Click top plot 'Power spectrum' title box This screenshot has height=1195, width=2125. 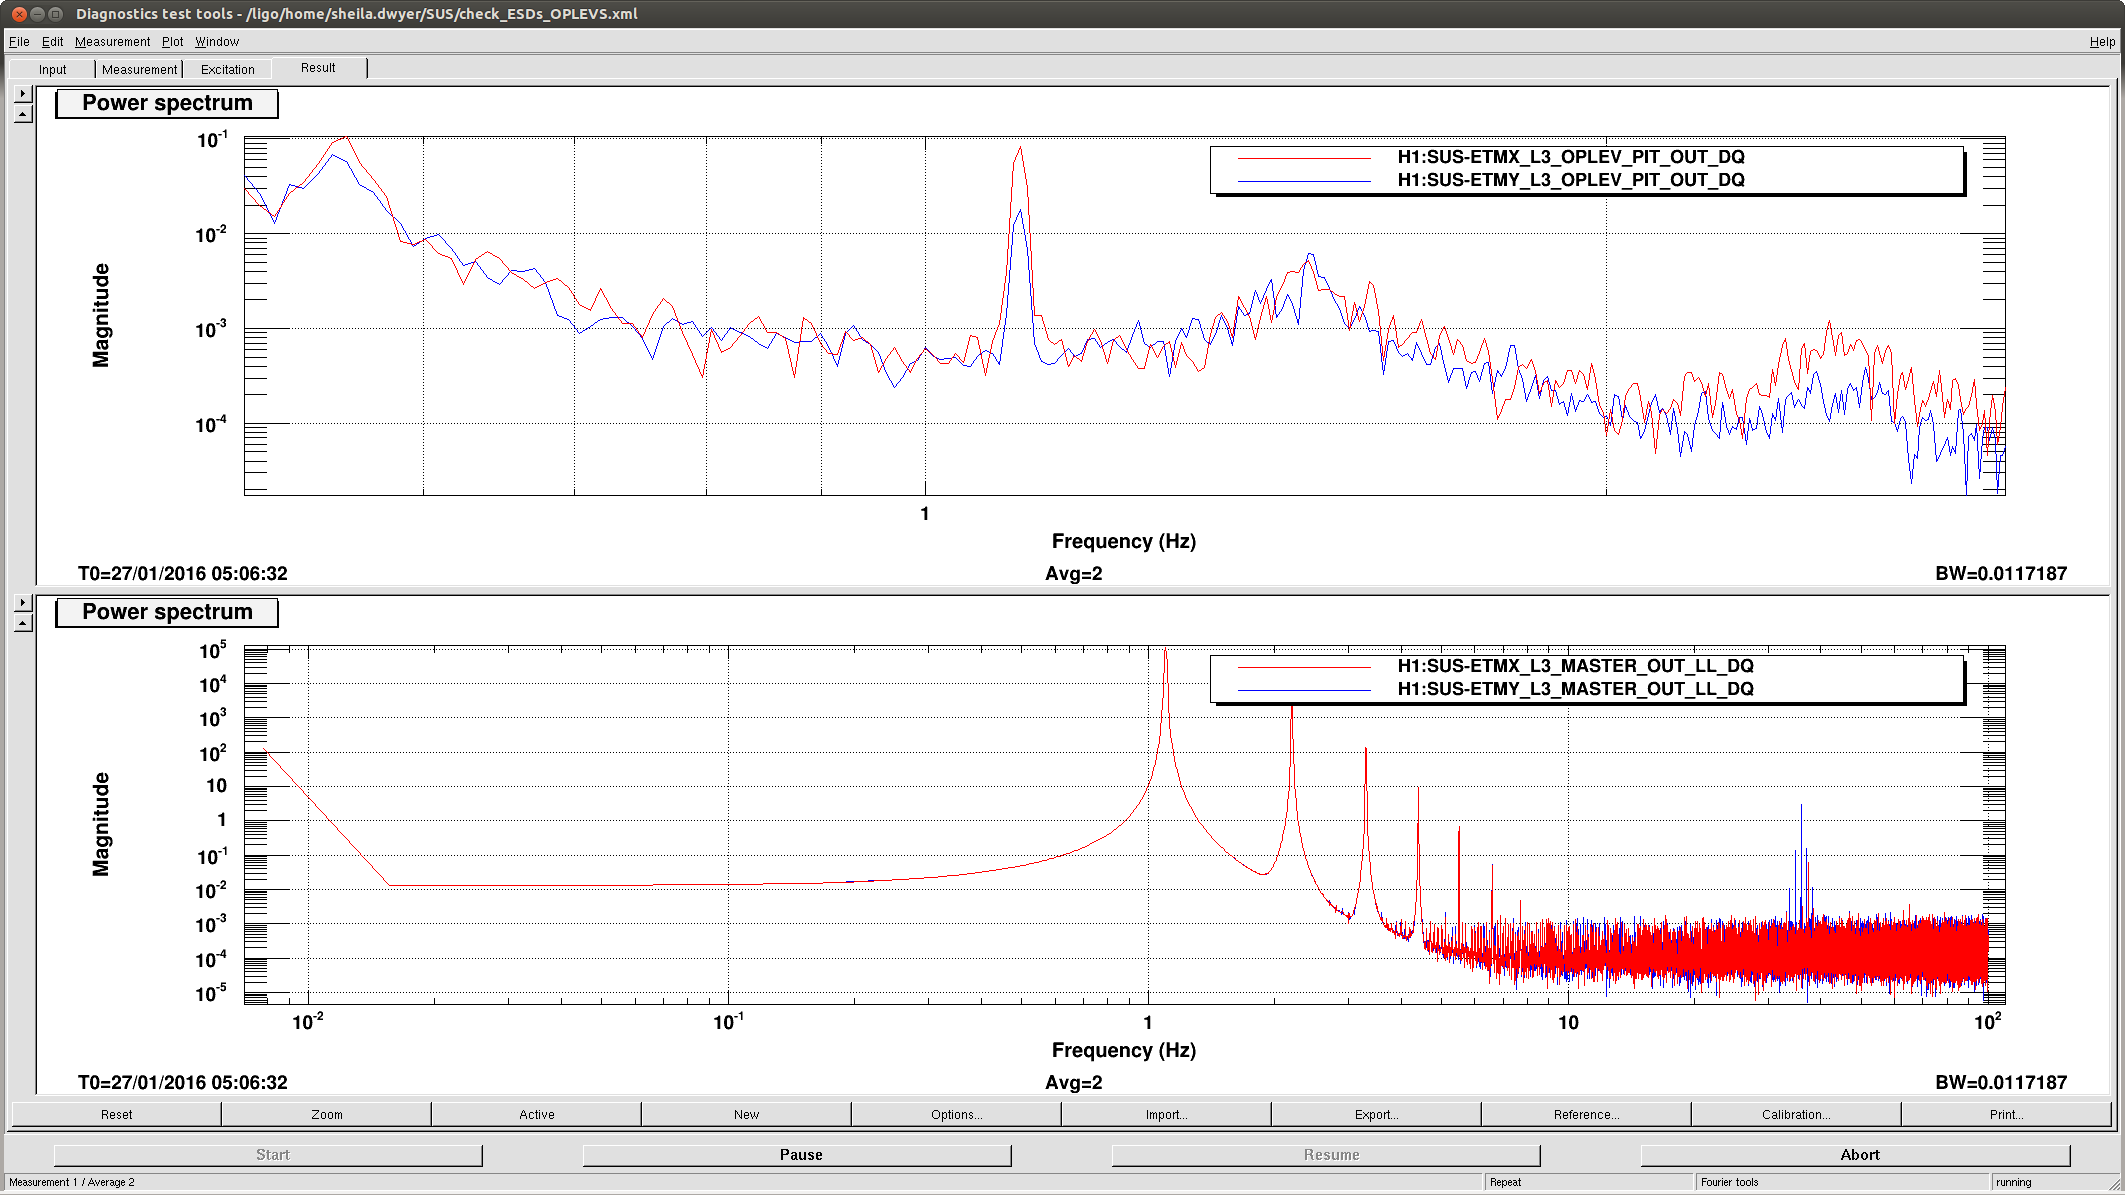[x=167, y=103]
